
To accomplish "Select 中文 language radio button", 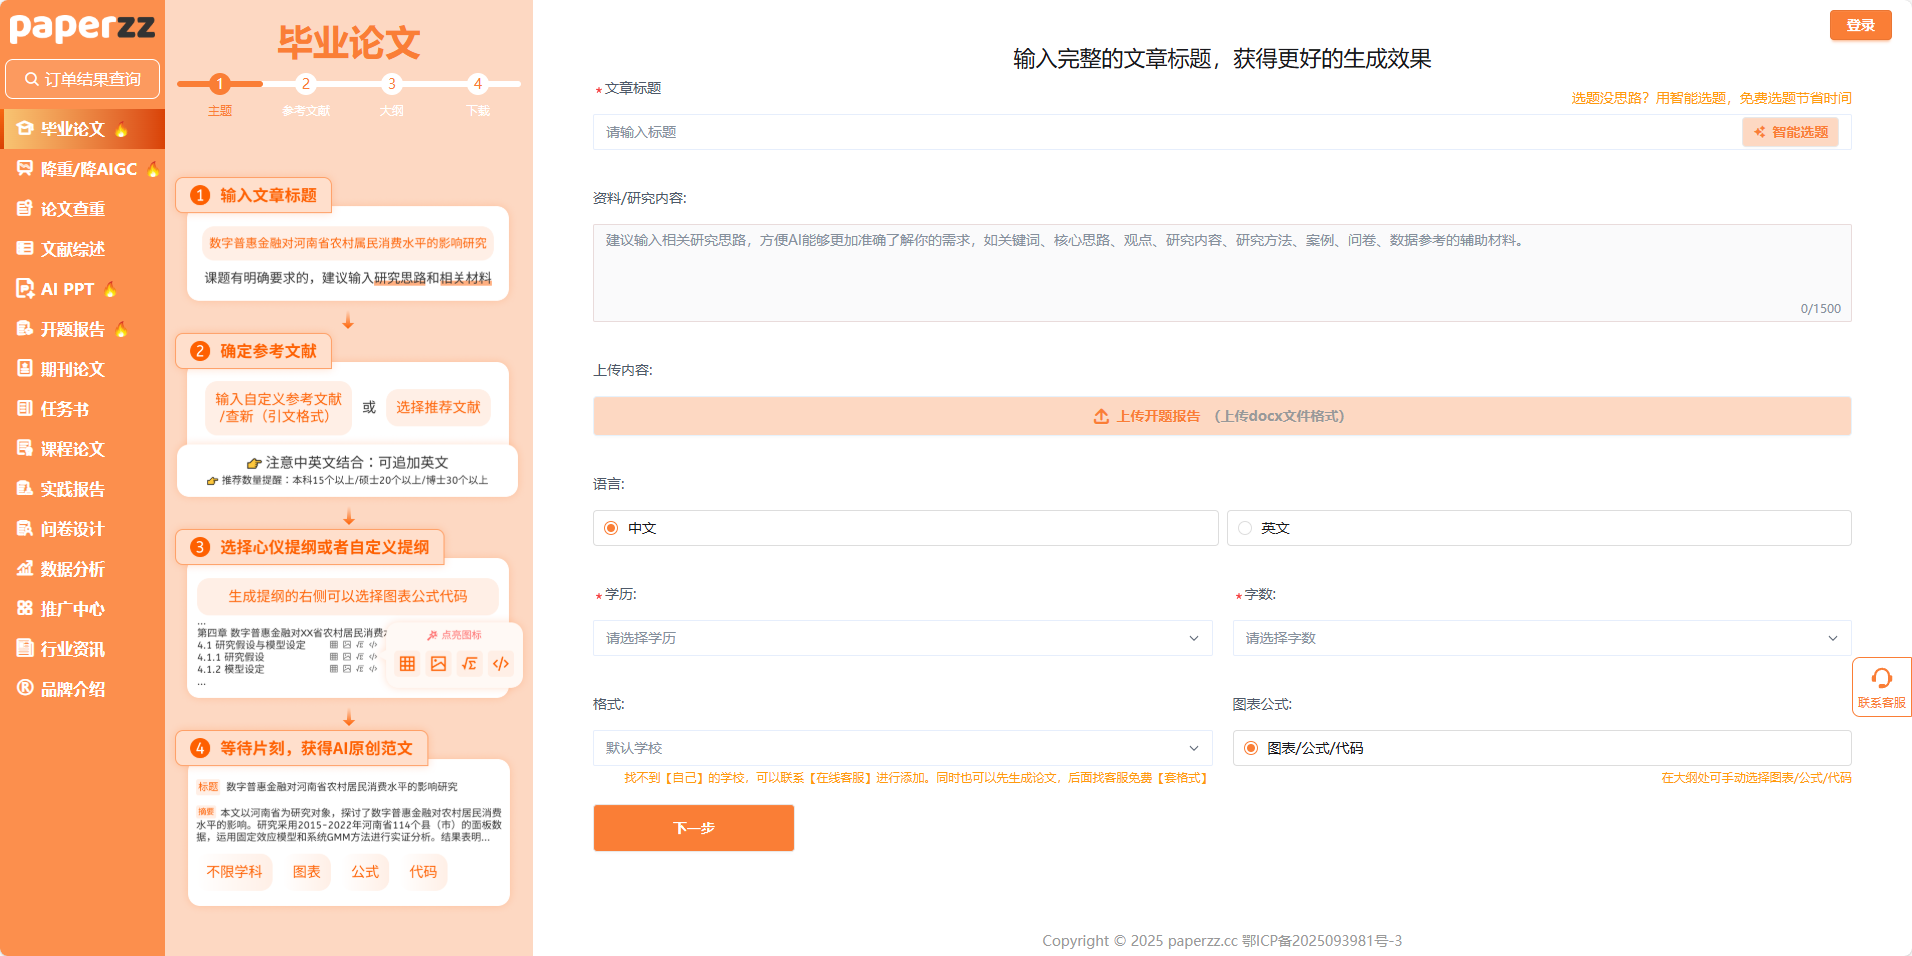I will [611, 528].
